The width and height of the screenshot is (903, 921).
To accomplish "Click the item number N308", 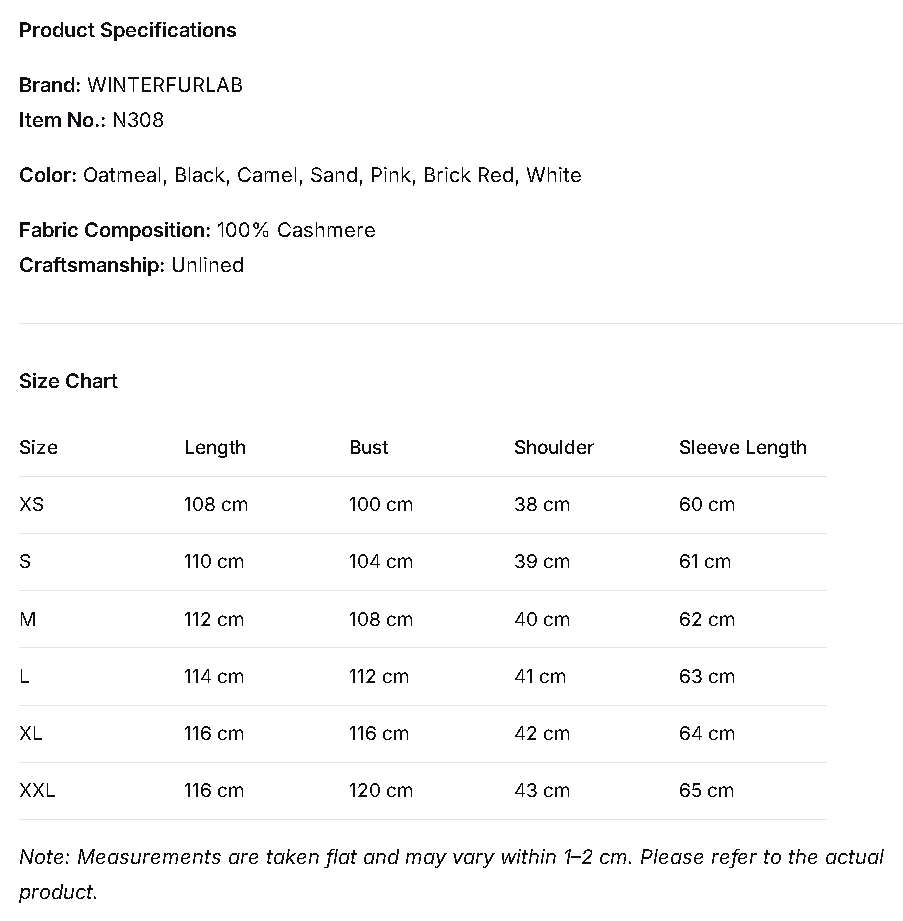I will [x=138, y=120].
